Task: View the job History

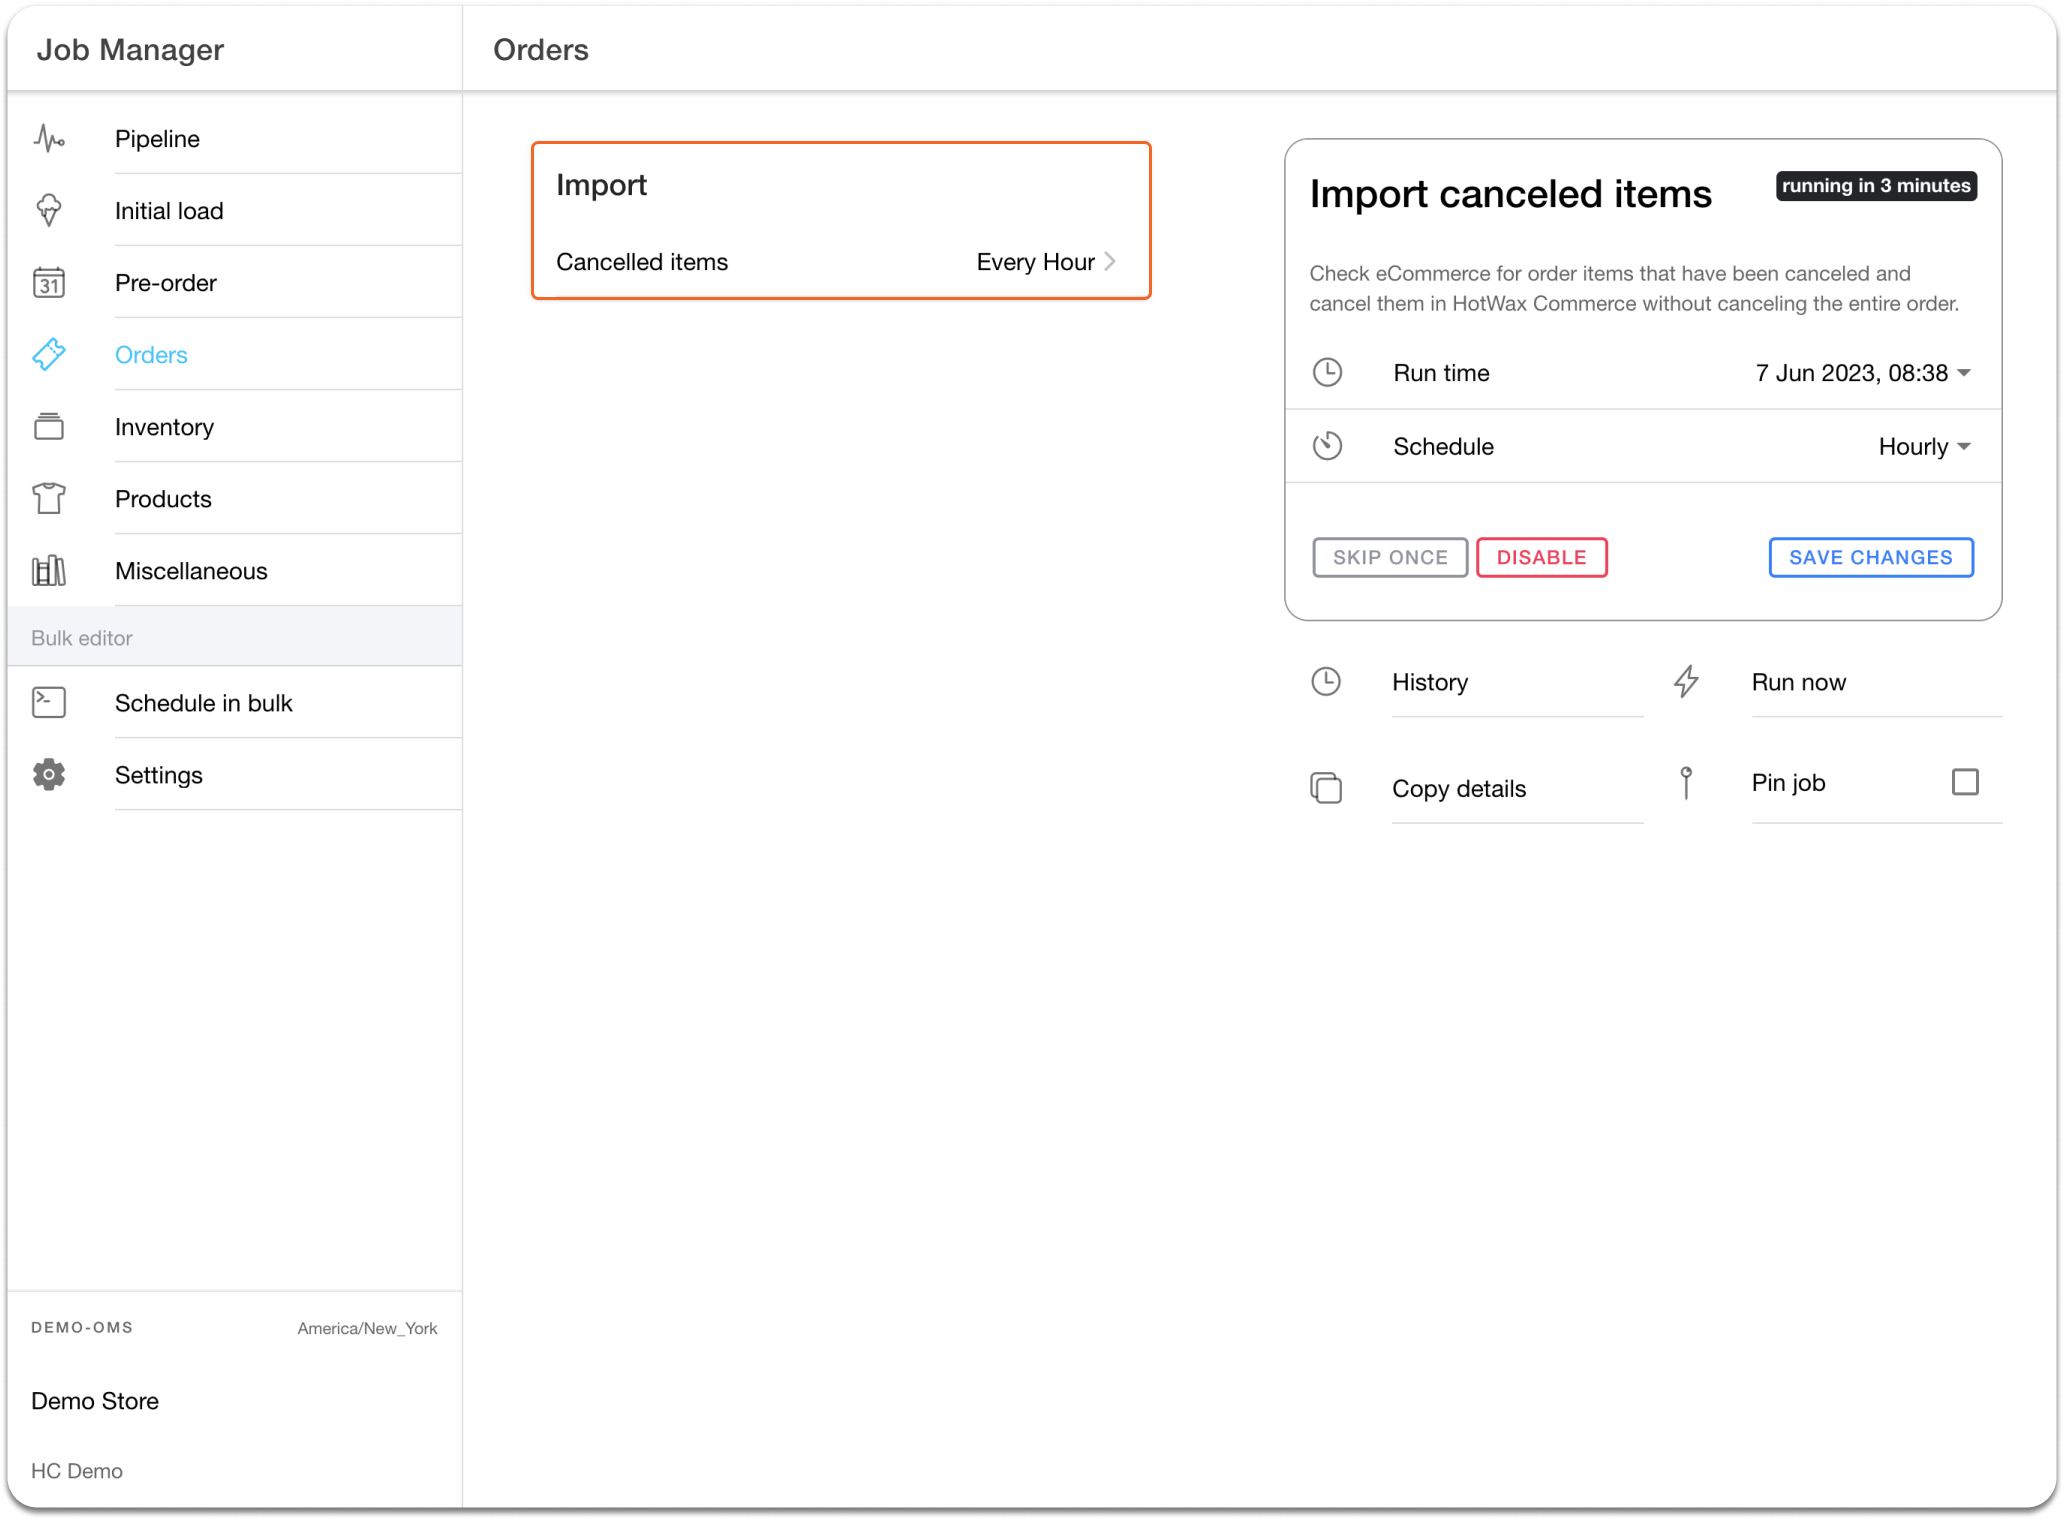Action: (x=1430, y=682)
